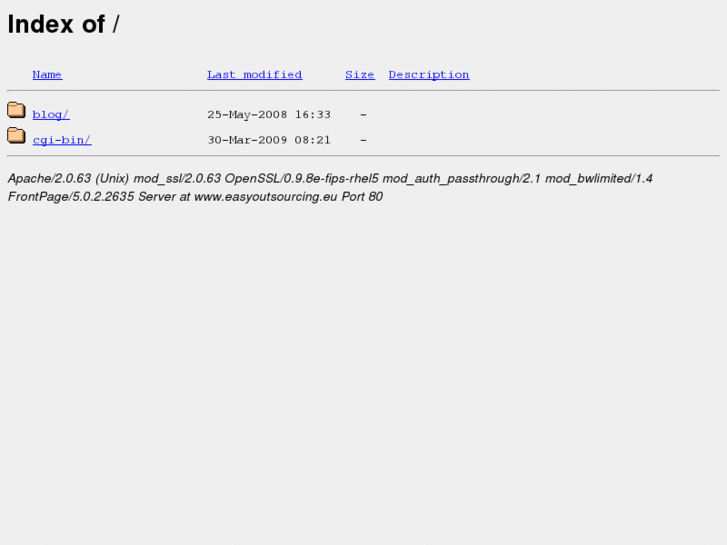Click the size dash in blog/ row

click(x=364, y=115)
